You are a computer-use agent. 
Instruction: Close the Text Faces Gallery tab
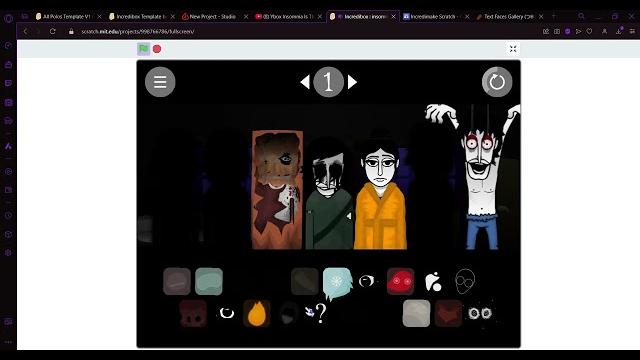coord(541,17)
